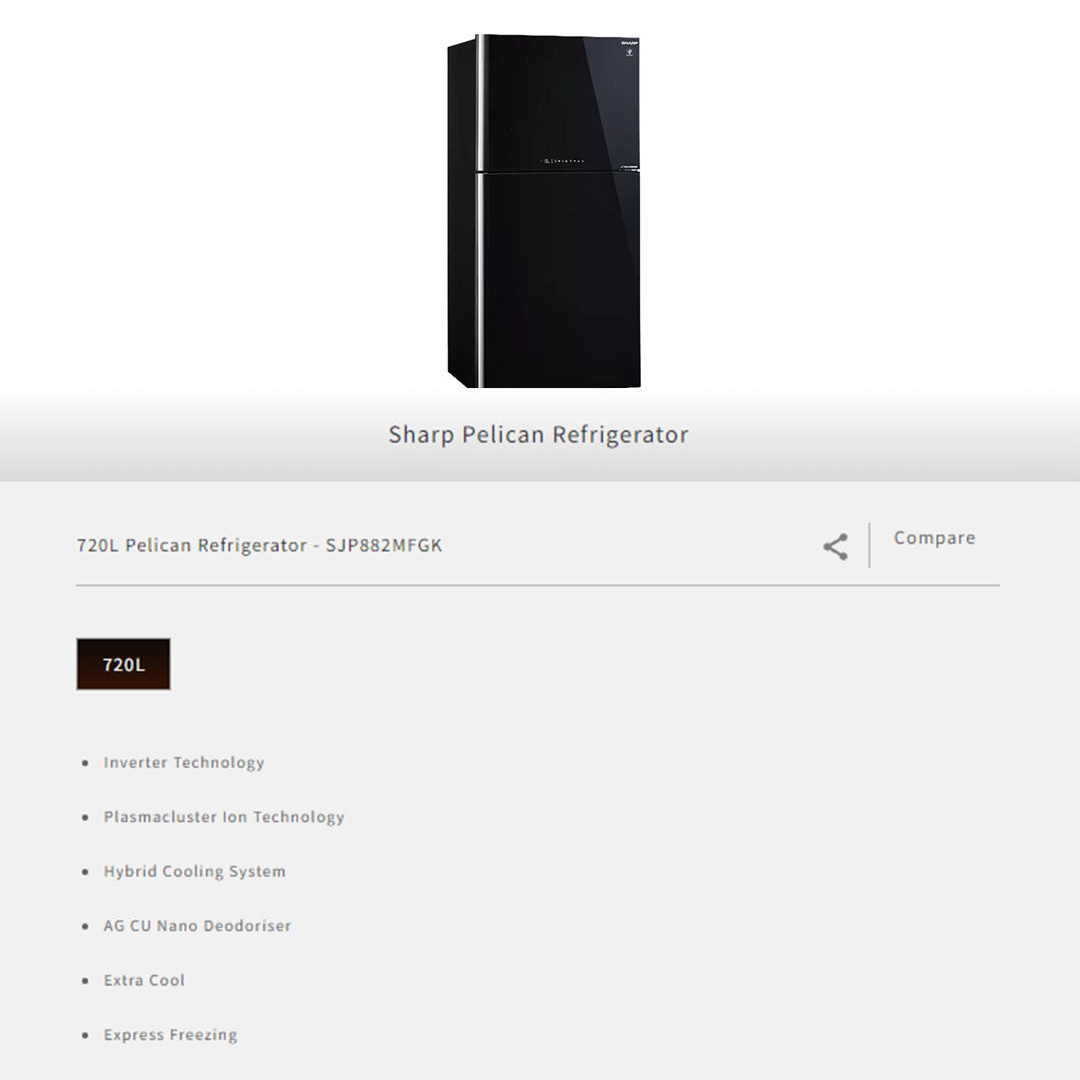Select the Inverter Technology feature
The image size is (1080, 1080).
[184, 763]
